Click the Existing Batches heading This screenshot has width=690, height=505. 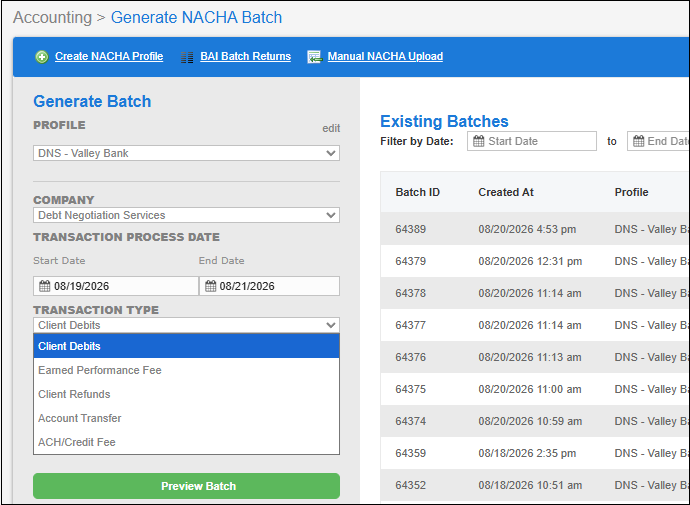click(444, 121)
